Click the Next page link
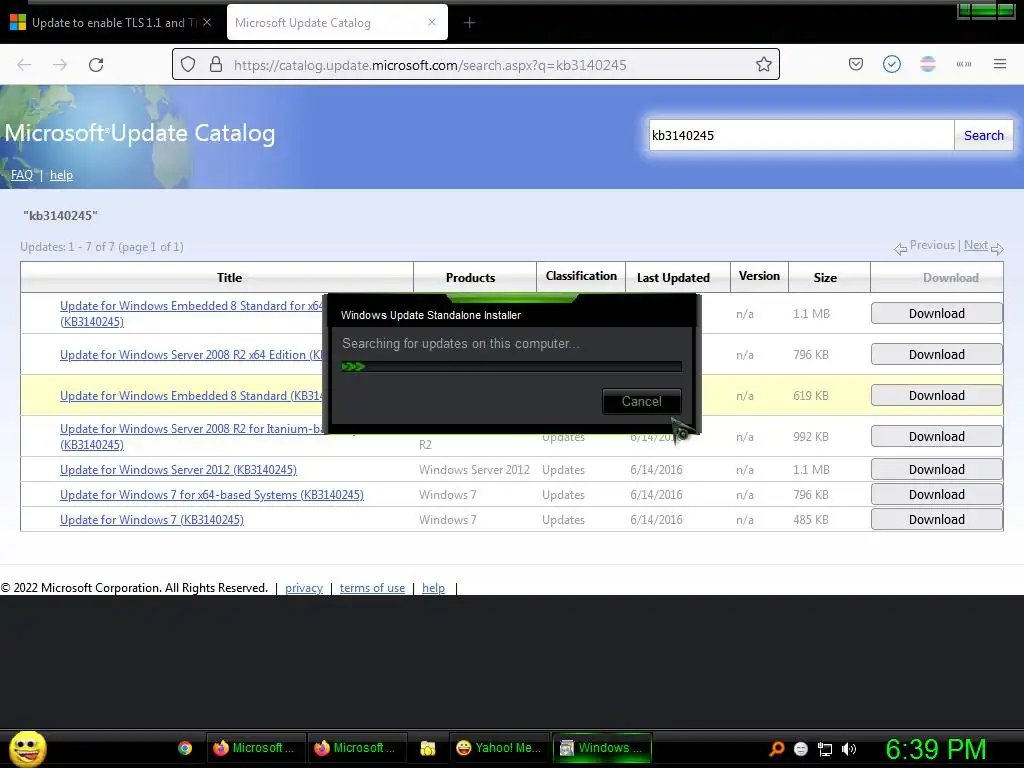The image size is (1024, 768). 976,245
